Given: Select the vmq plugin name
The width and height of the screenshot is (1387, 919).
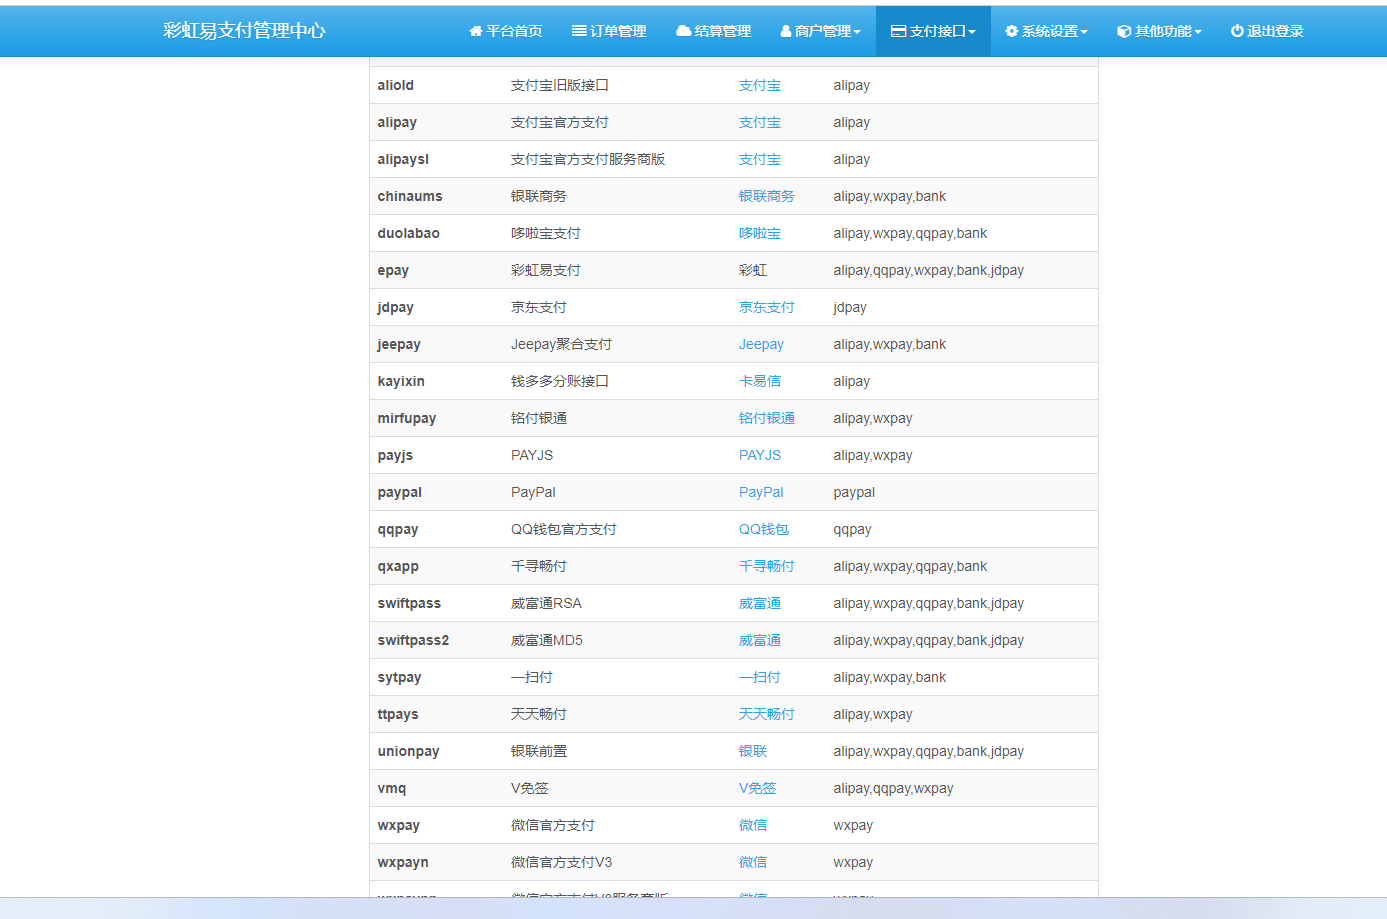Looking at the screenshot, I should (392, 789).
